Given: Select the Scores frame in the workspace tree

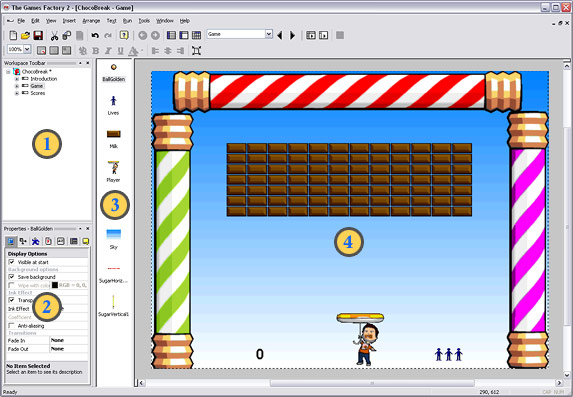Looking at the screenshot, I should [38, 93].
